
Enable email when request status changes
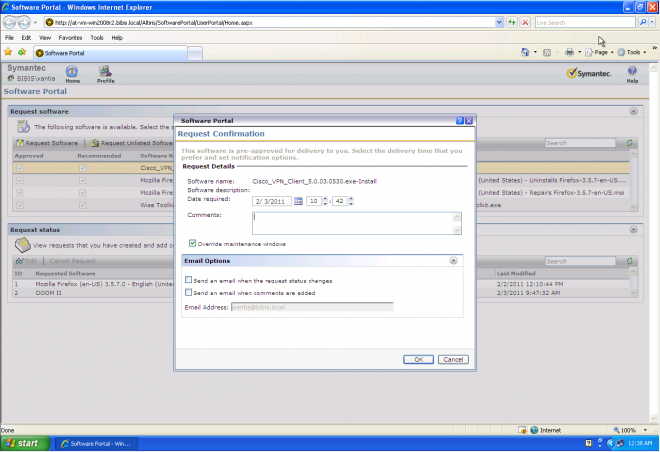188,280
